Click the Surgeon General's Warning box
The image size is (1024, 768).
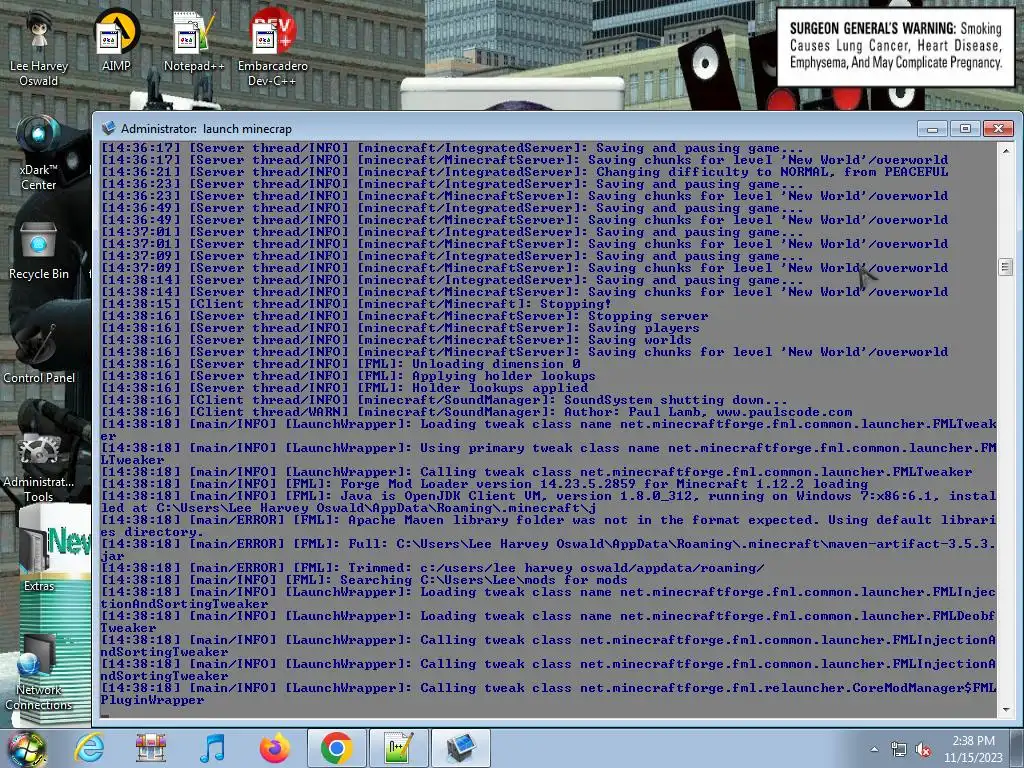click(x=895, y=46)
